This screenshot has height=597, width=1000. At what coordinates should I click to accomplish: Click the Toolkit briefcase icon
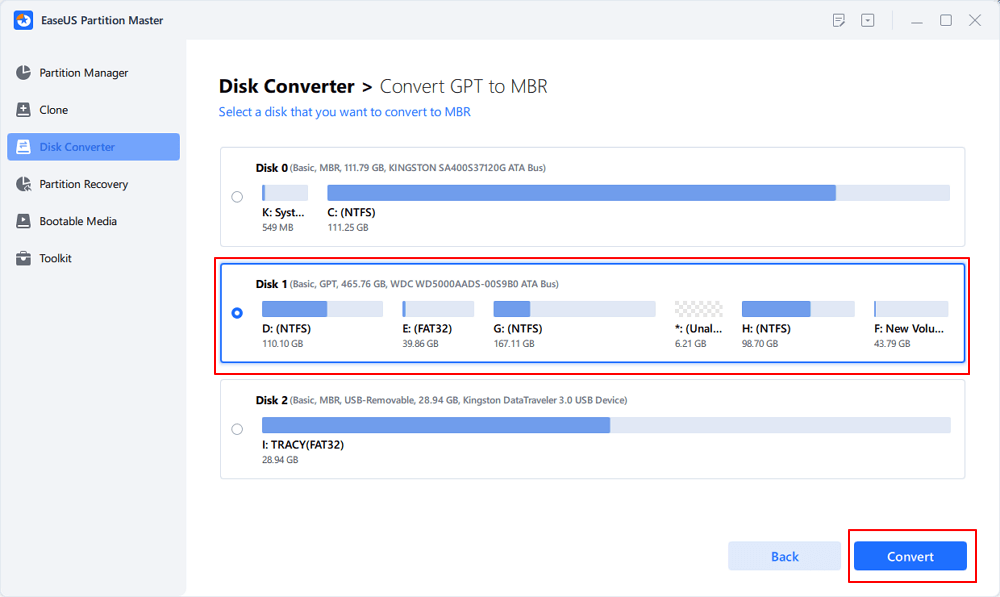click(23, 258)
